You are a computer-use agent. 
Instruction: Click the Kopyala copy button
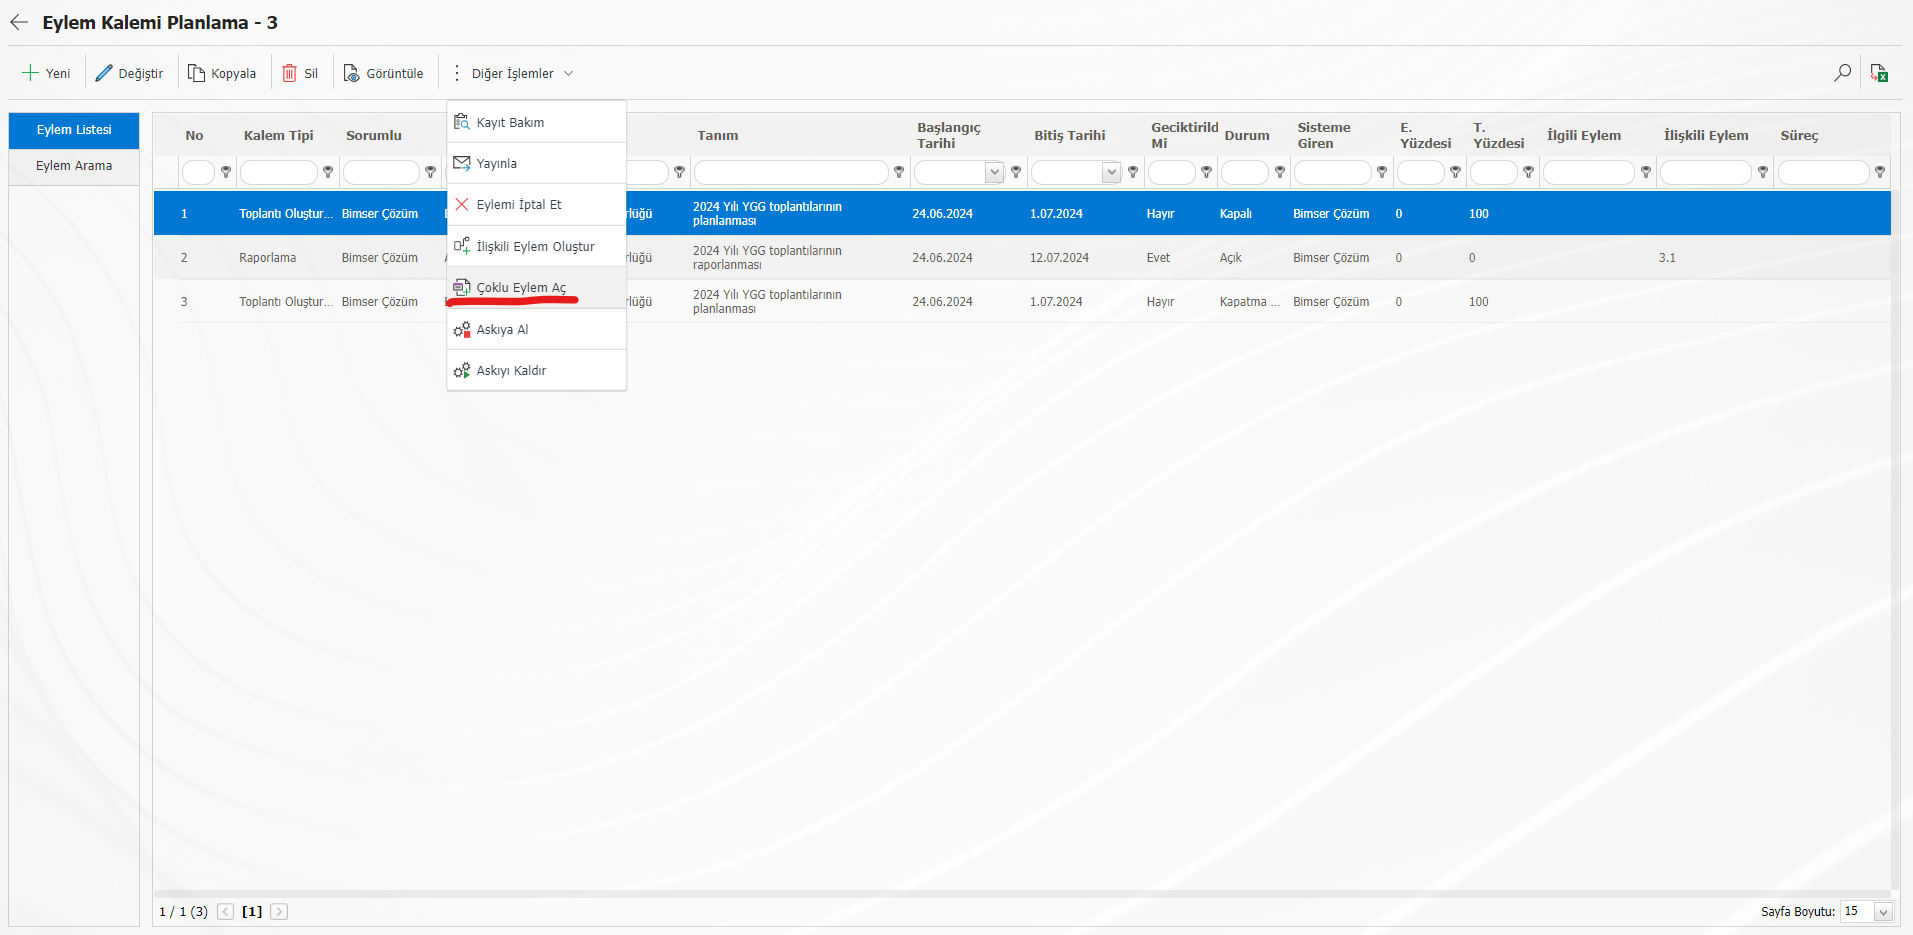pyautogui.click(x=222, y=73)
